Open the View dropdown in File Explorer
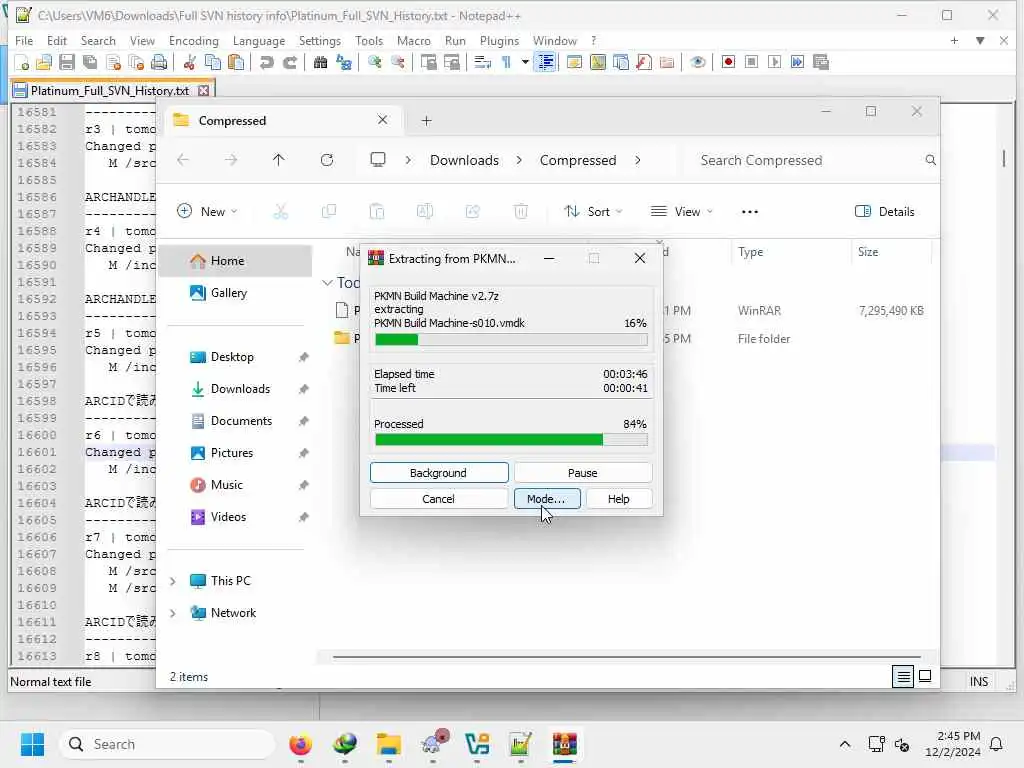 pos(682,212)
